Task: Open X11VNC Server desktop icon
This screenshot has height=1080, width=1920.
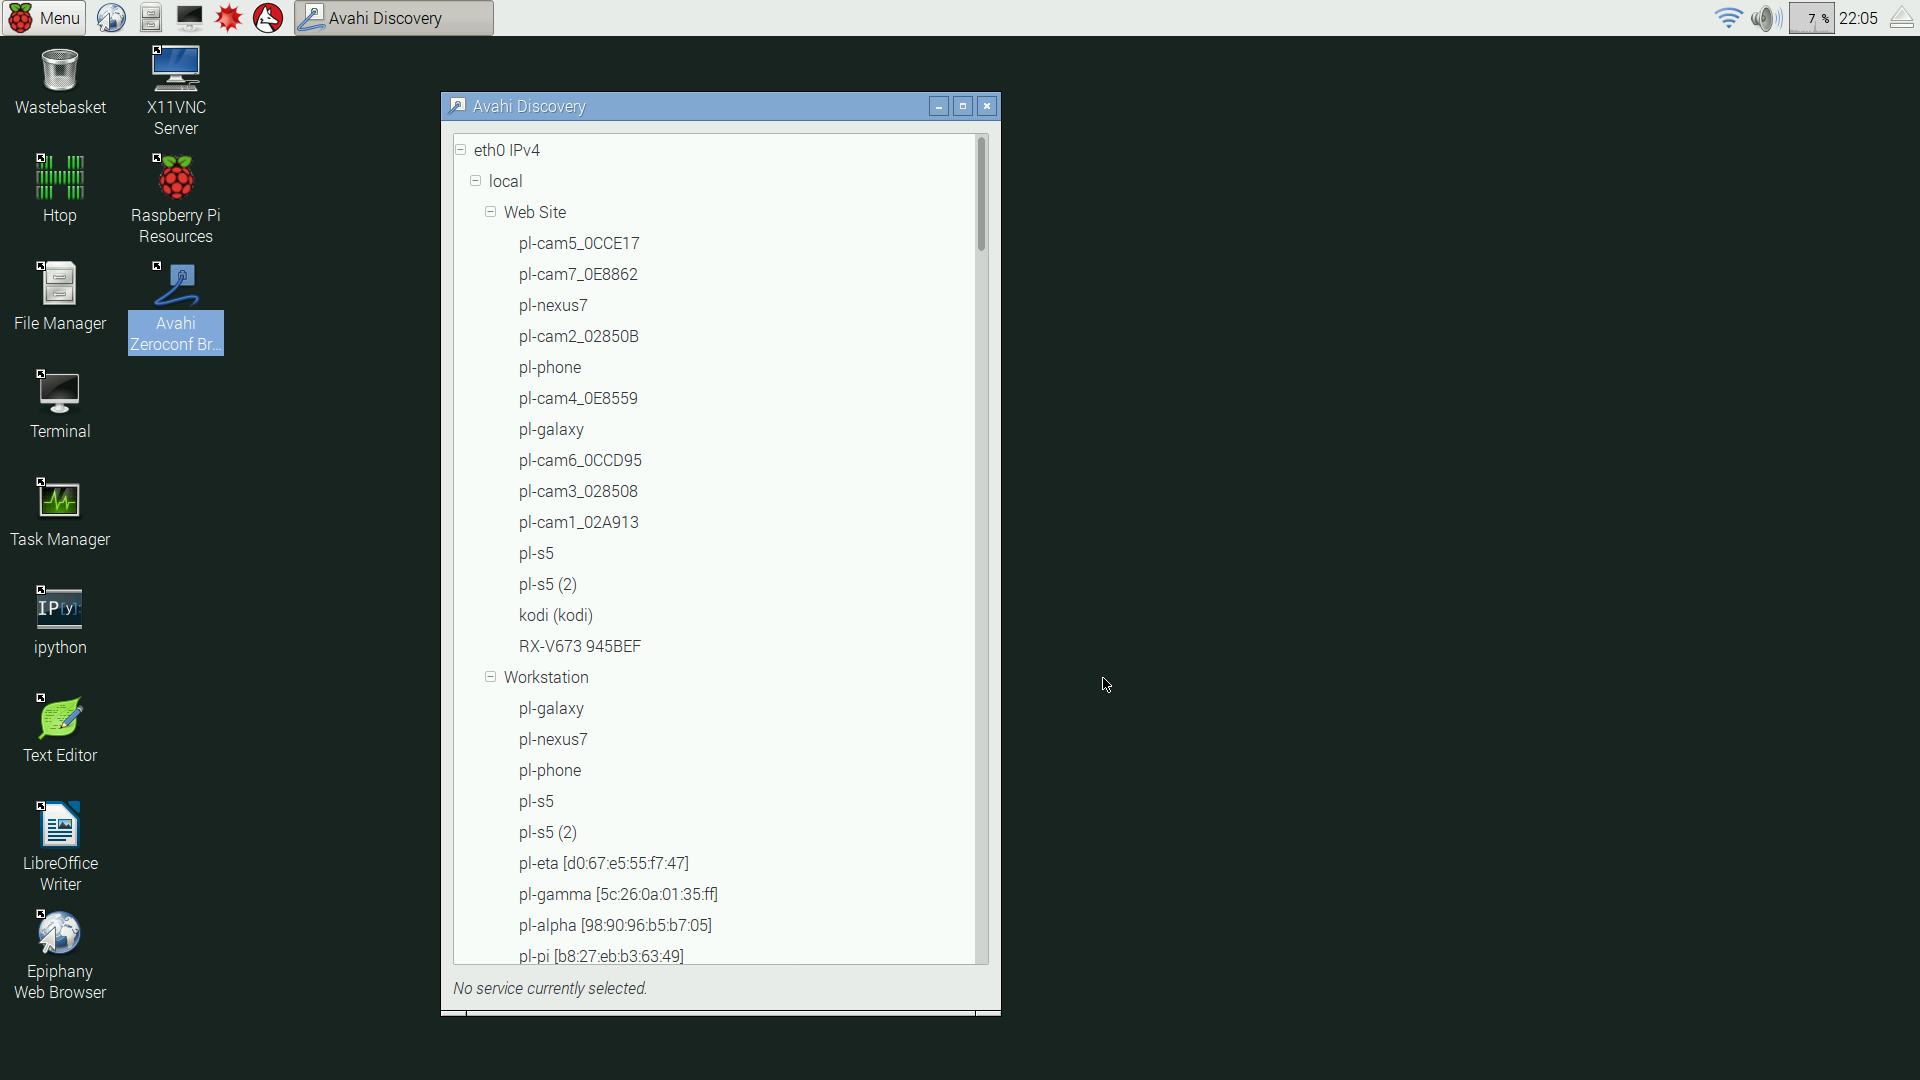Action: pyautogui.click(x=176, y=71)
